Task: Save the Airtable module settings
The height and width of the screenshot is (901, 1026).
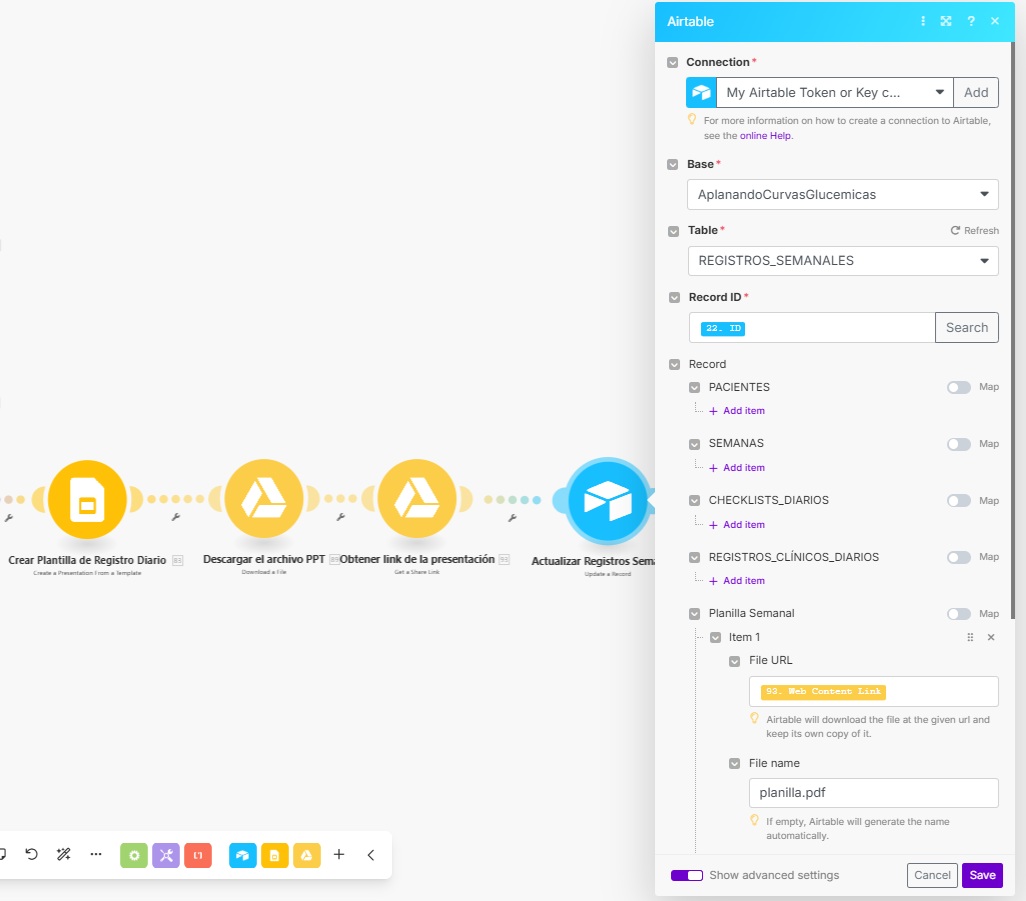Action: click(982, 875)
